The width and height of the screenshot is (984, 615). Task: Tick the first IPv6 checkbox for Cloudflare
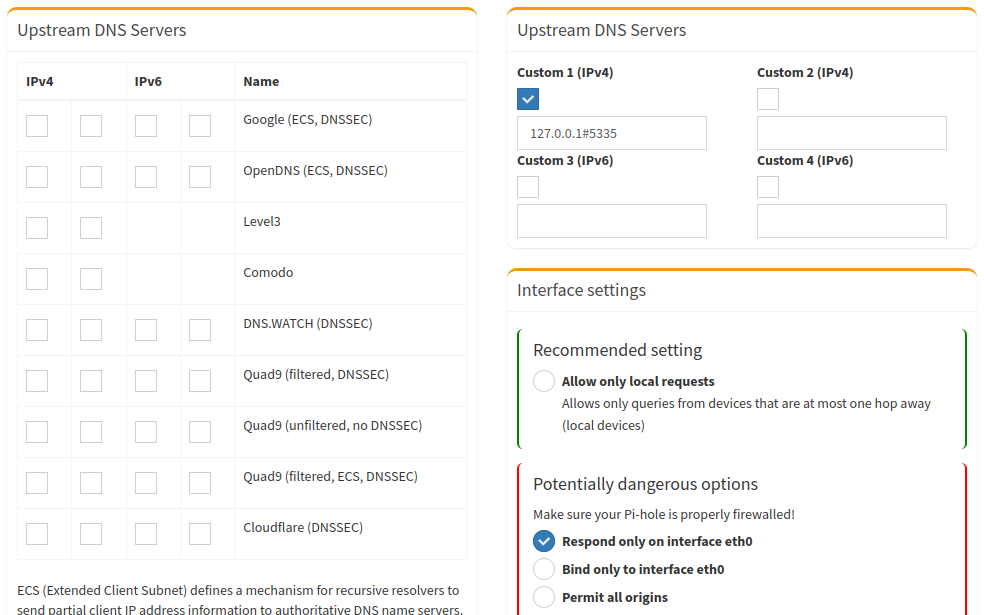point(146,533)
